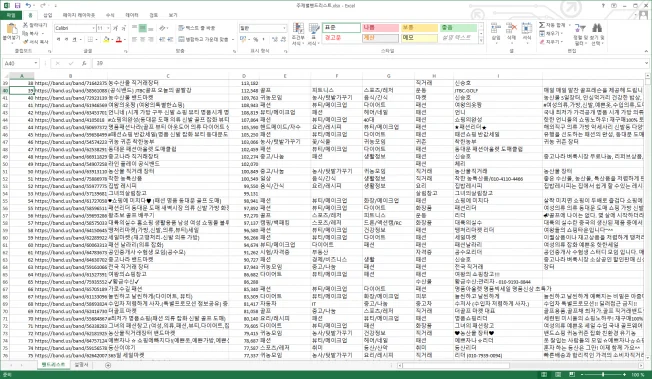Apply the pink Bad (나쁨) cell style

click(380, 27)
